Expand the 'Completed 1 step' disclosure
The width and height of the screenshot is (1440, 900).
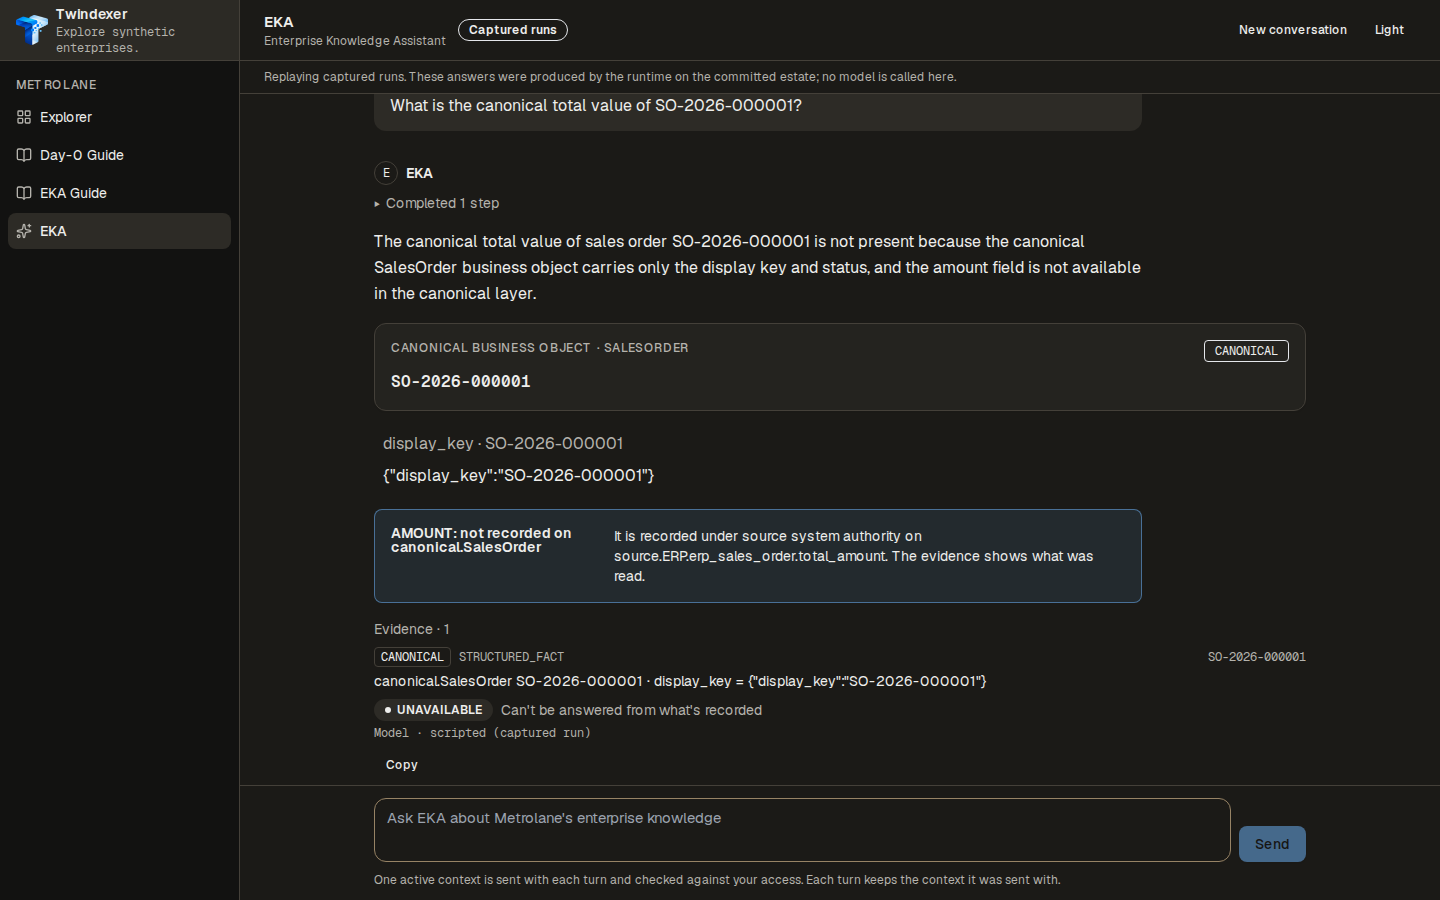437,203
